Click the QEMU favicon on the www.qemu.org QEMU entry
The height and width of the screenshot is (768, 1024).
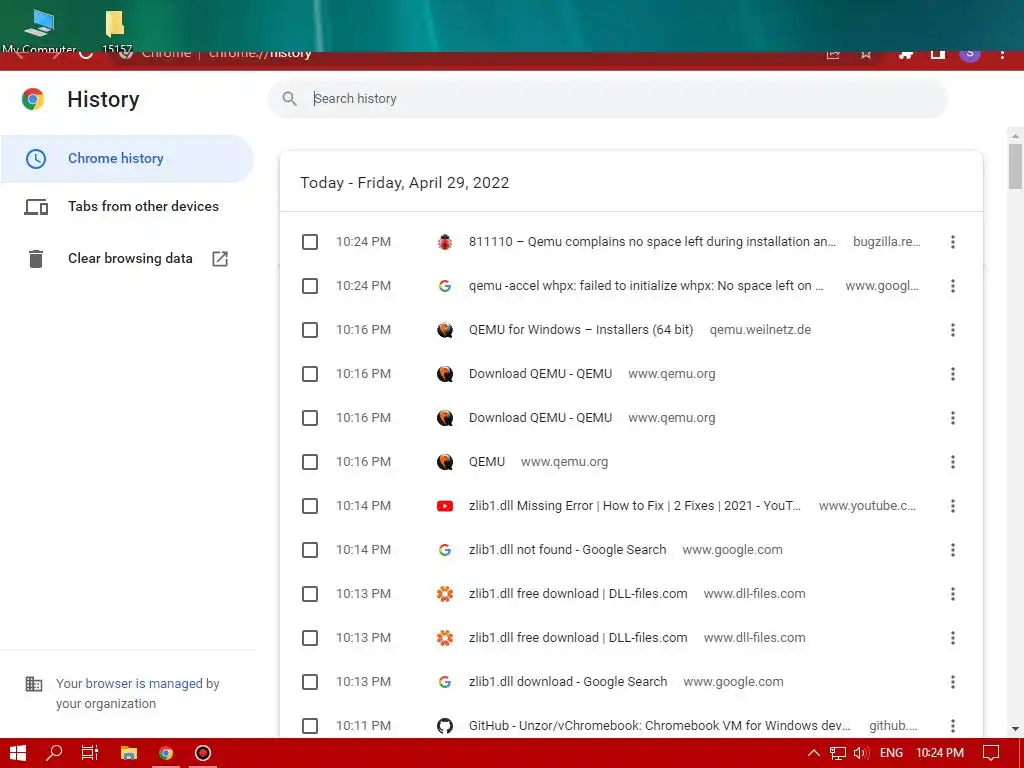click(x=445, y=462)
